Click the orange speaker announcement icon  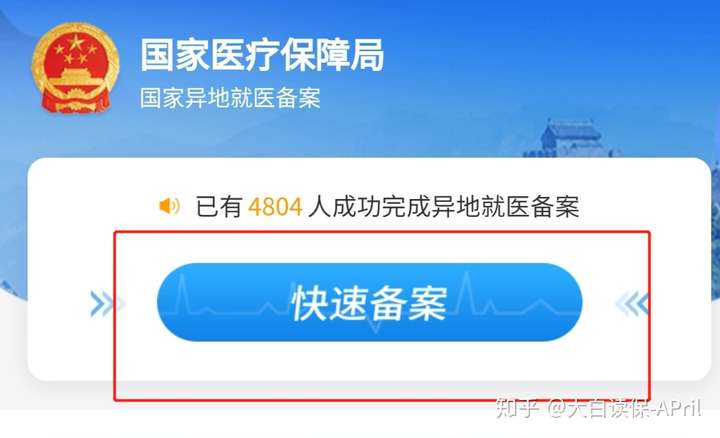click(169, 206)
